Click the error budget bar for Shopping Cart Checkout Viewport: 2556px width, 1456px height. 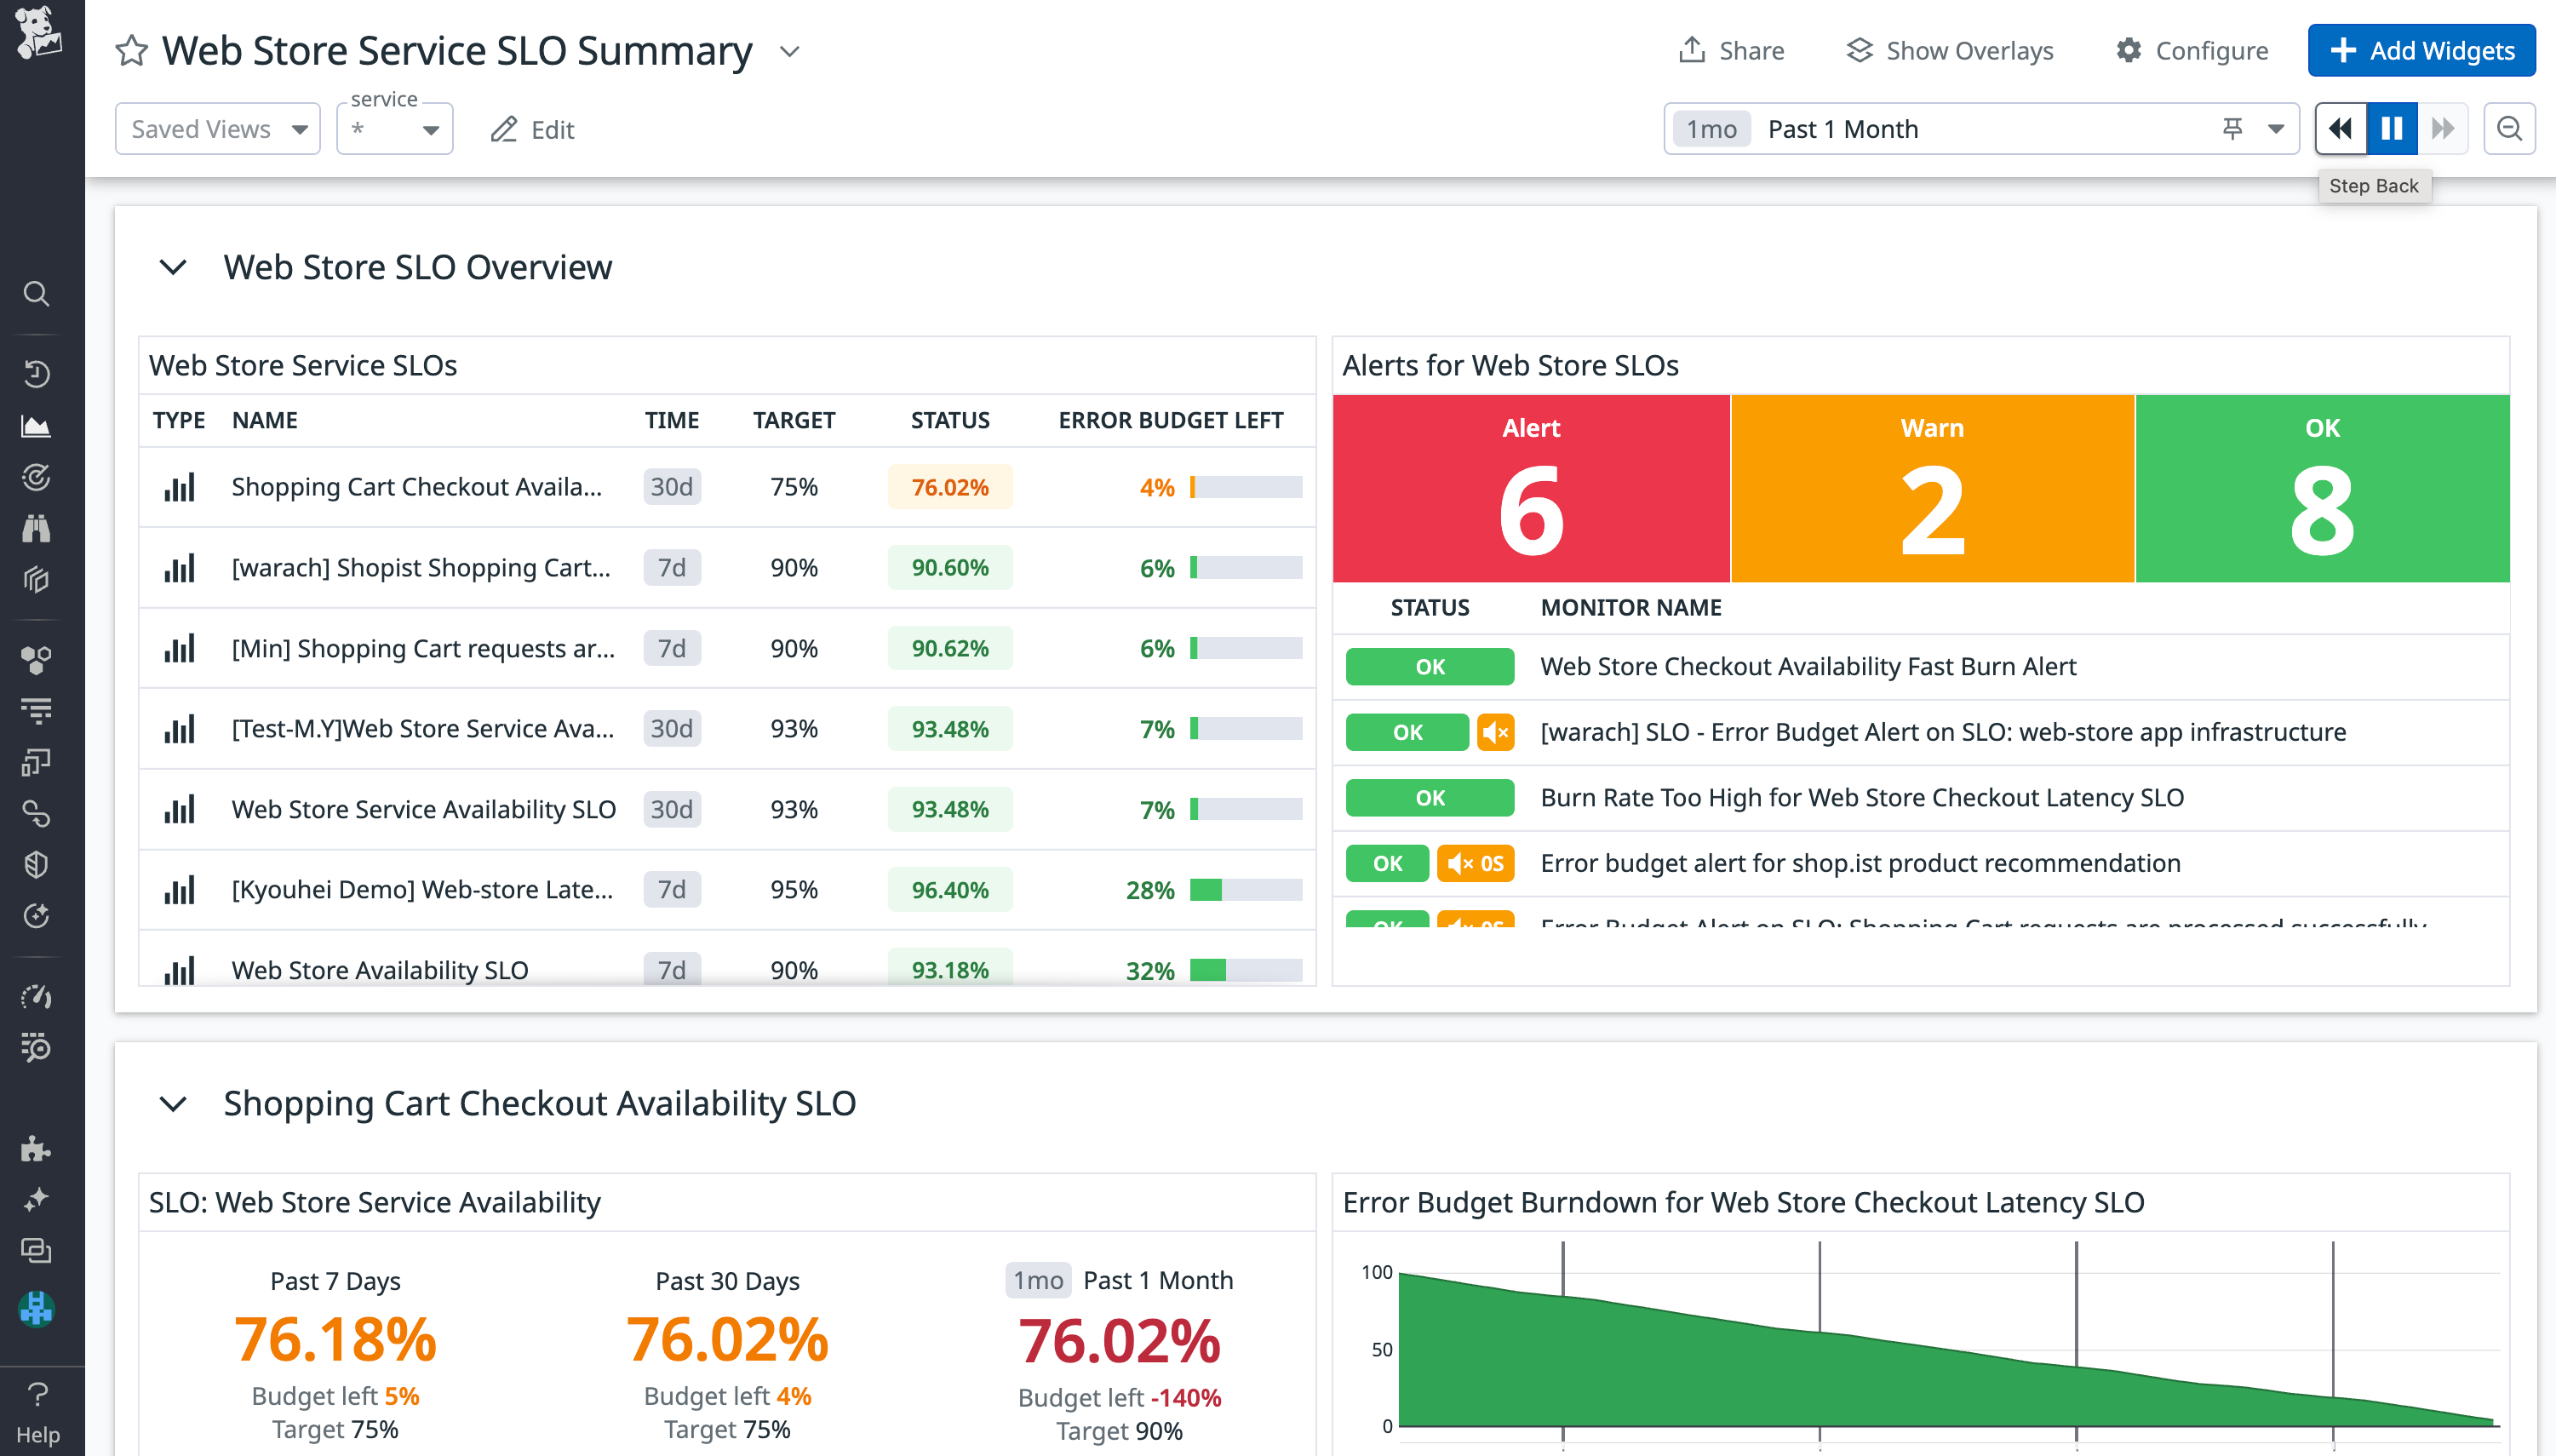click(1246, 487)
